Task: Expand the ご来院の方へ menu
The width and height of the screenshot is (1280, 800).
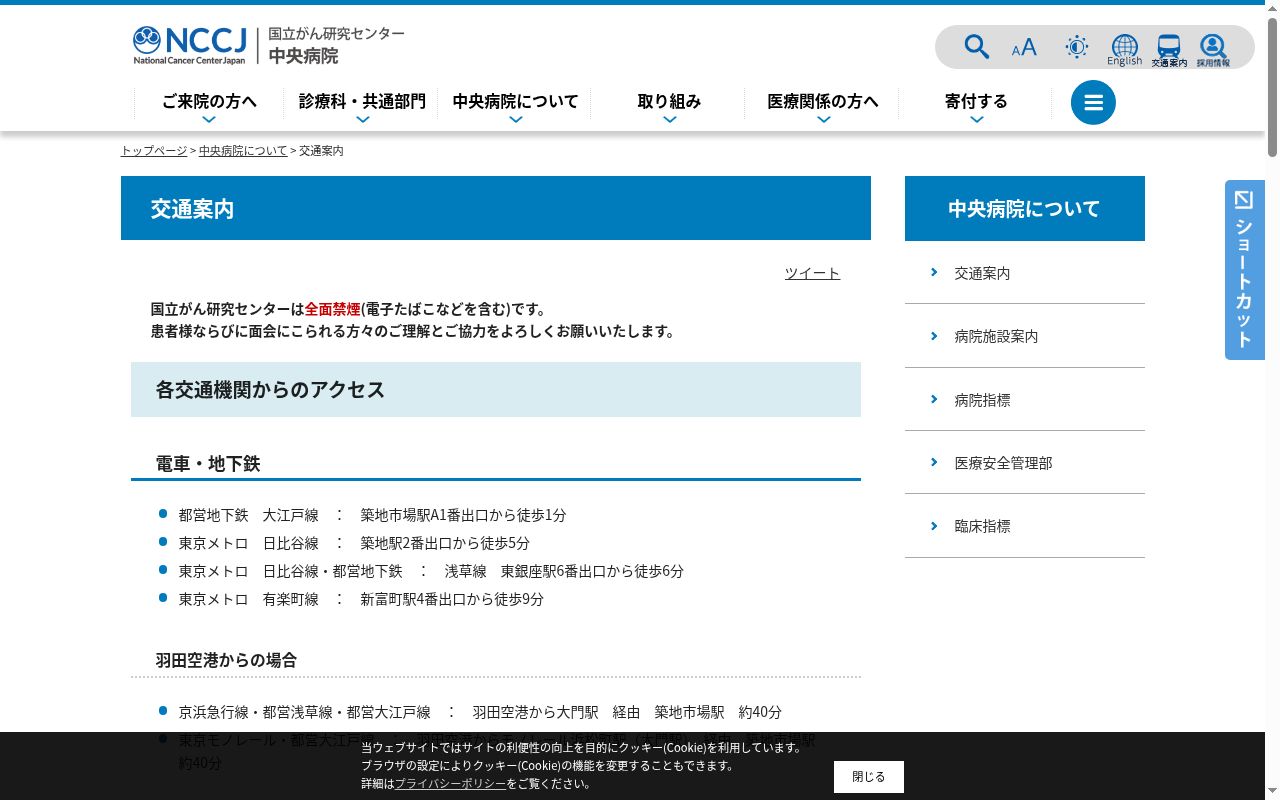Action: pos(209,104)
